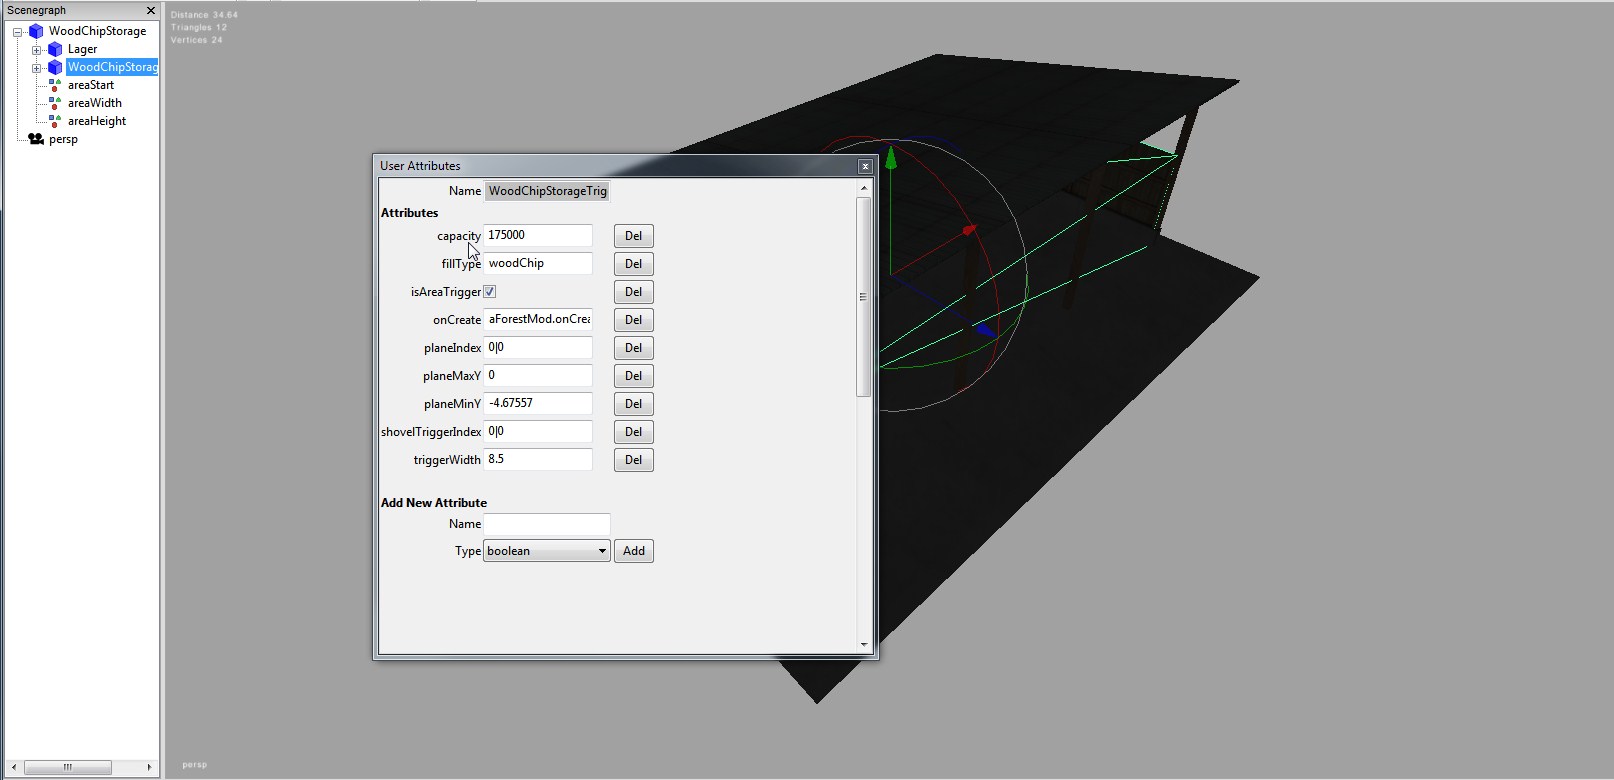Select the persp camera tree item
The height and width of the screenshot is (780, 1614).
63,139
